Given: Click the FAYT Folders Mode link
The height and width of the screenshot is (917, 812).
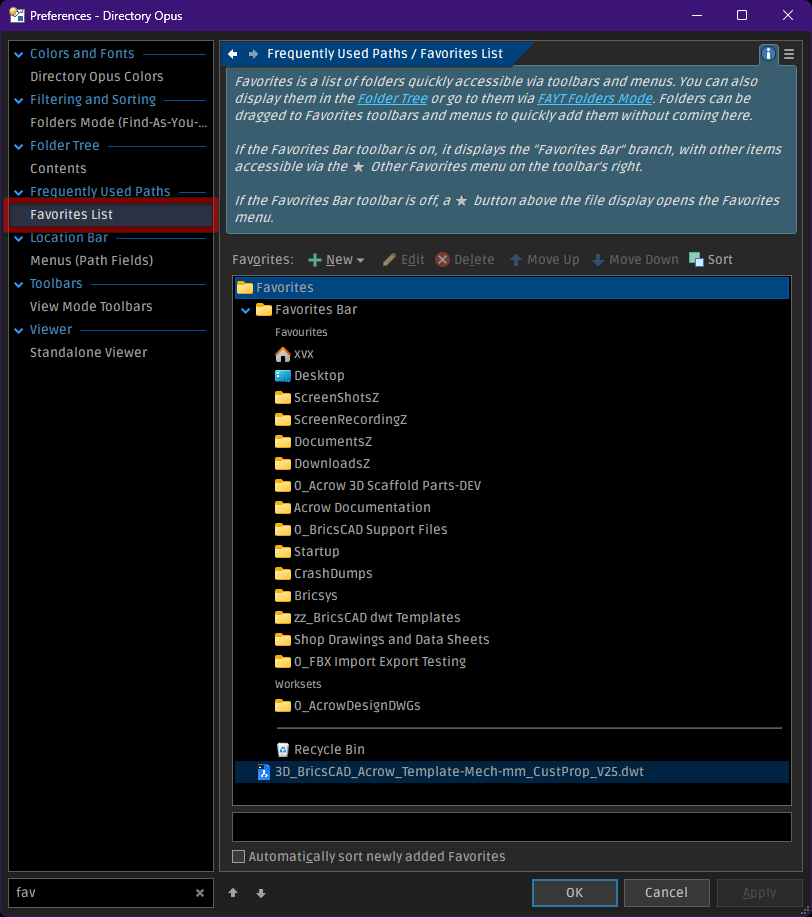Looking at the screenshot, I should (594, 98).
